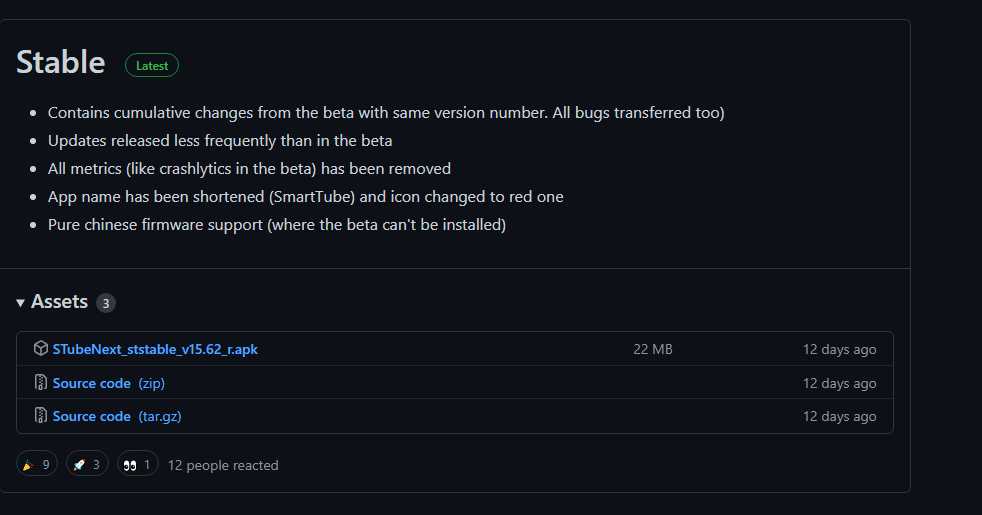Click the 'Pure chinese firmware support' bullet text
The width and height of the screenshot is (982, 515).
coord(276,225)
